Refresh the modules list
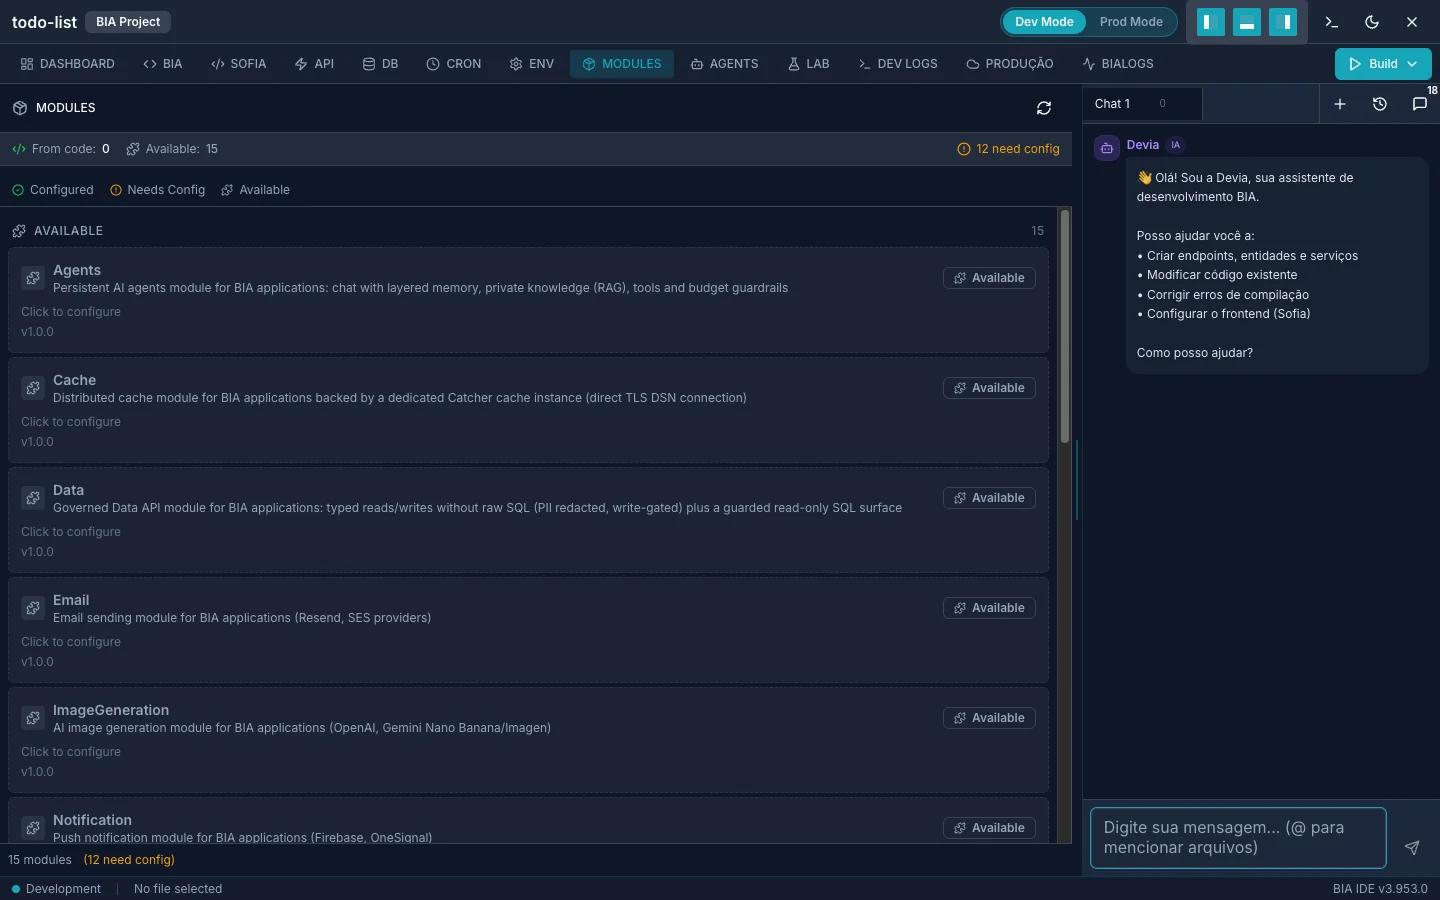 (x=1044, y=108)
